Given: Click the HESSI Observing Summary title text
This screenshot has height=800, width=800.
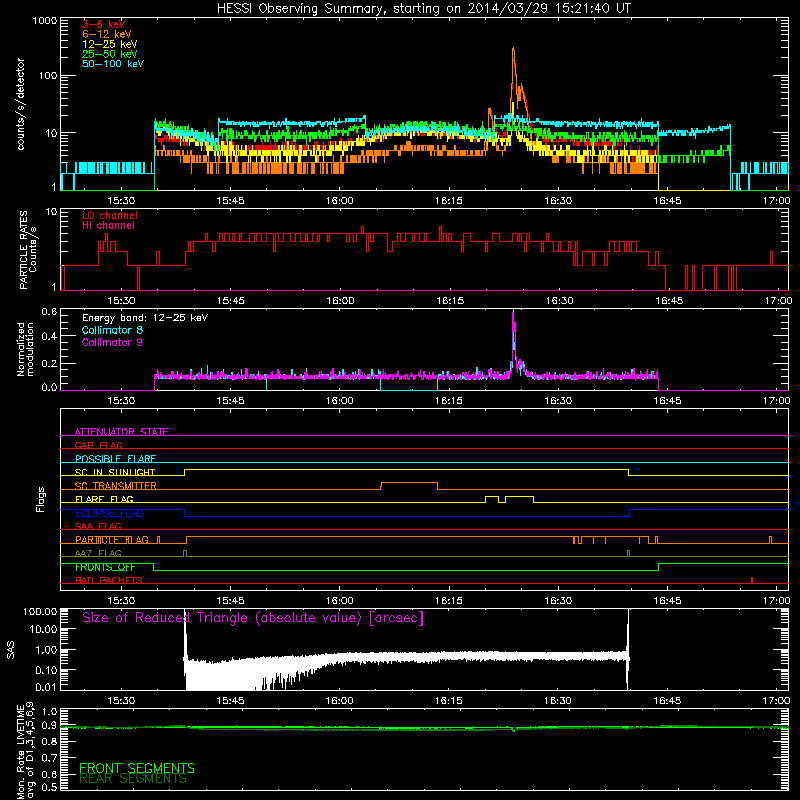Looking at the screenshot, I should coord(423,8).
